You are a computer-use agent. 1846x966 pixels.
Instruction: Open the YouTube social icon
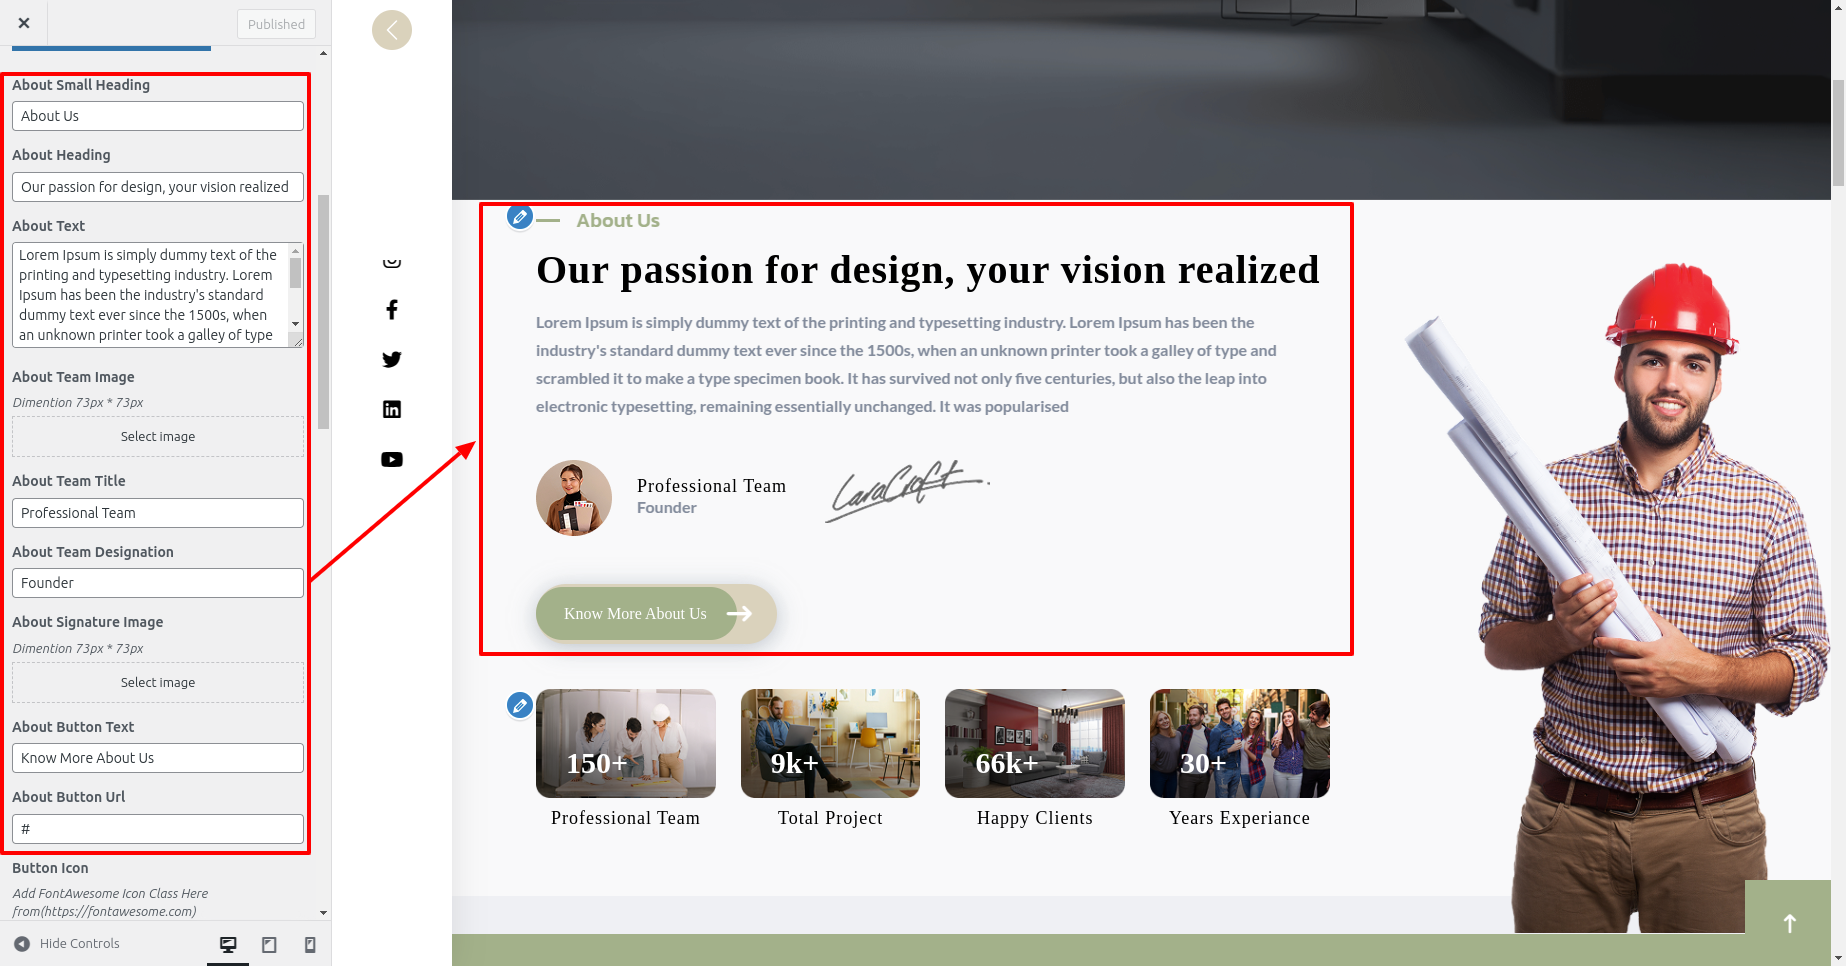point(392,459)
